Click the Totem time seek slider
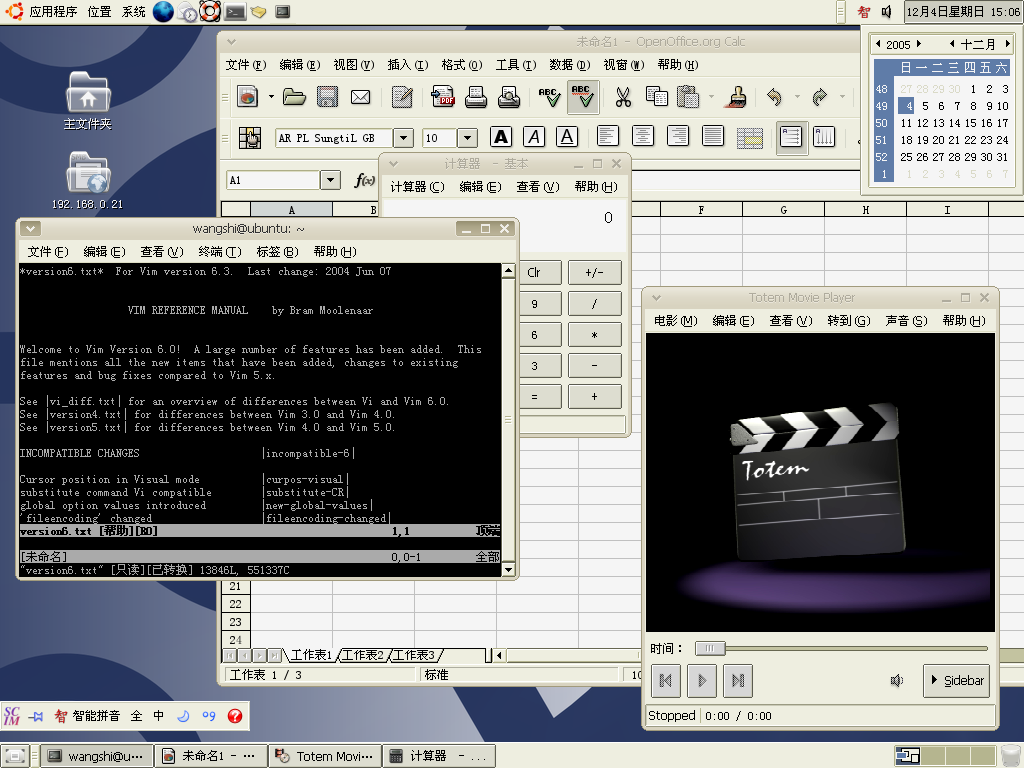This screenshot has width=1024, height=768. click(841, 648)
